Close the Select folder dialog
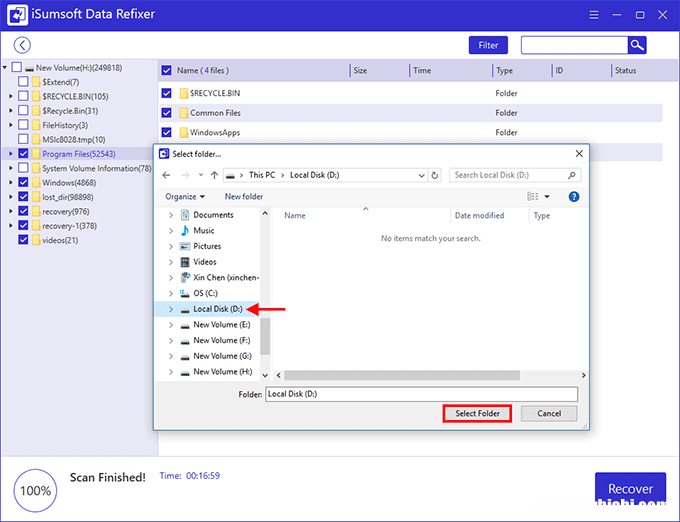The image size is (680, 522). (579, 154)
